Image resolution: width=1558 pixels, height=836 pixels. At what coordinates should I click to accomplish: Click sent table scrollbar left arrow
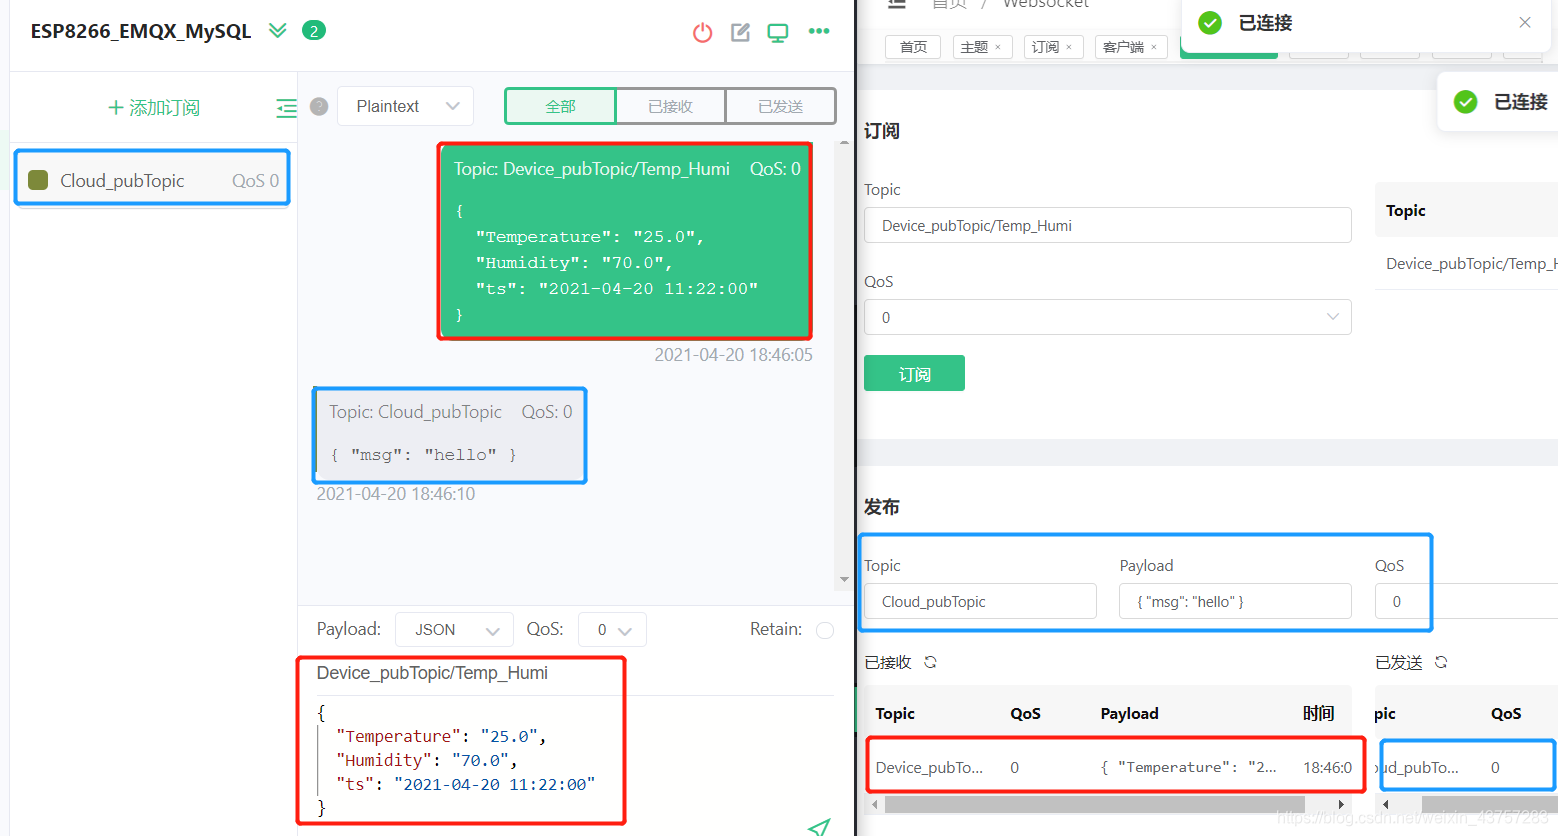coord(1385,804)
